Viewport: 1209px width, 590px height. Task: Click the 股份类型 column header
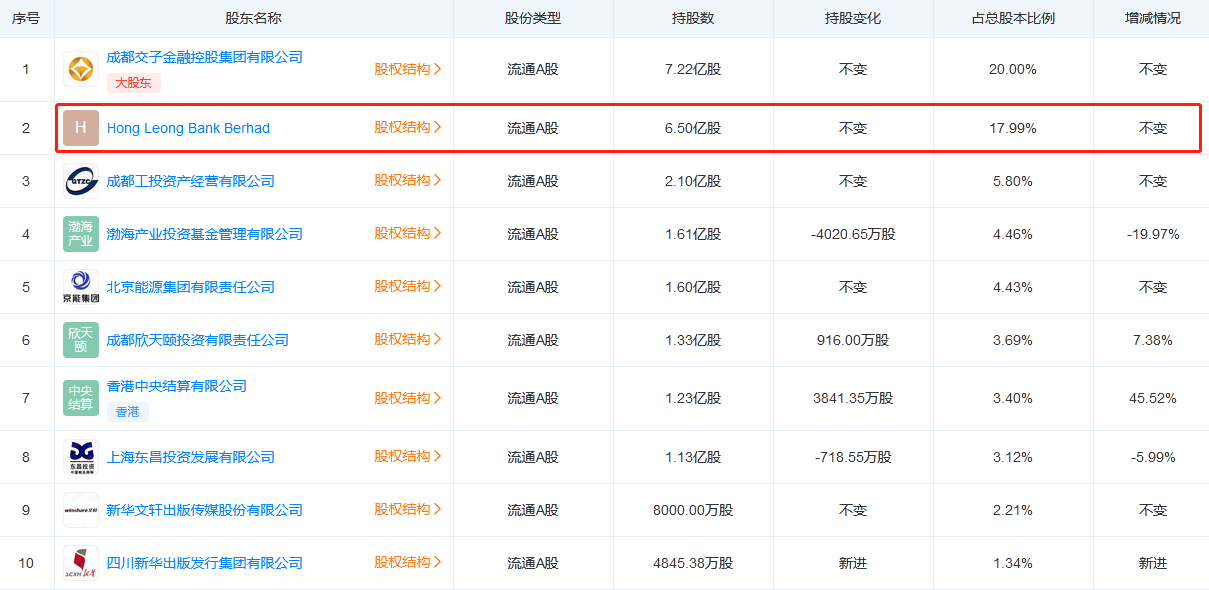pos(533,19)
